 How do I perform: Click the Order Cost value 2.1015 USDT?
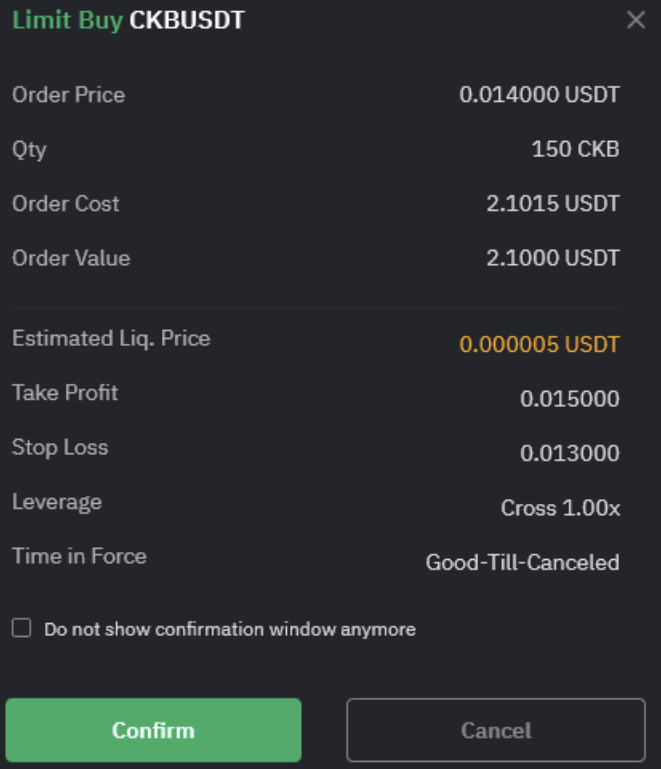point(553,204)
